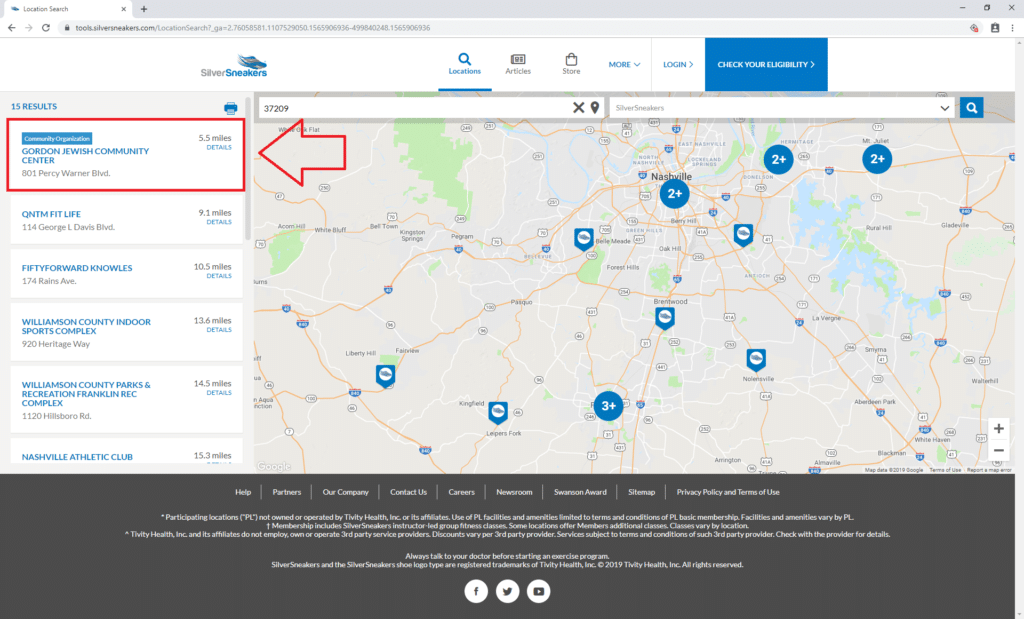Screen dimensions: 1024x619
Task: Click the results list scrollbar
Action: (248, 170)
